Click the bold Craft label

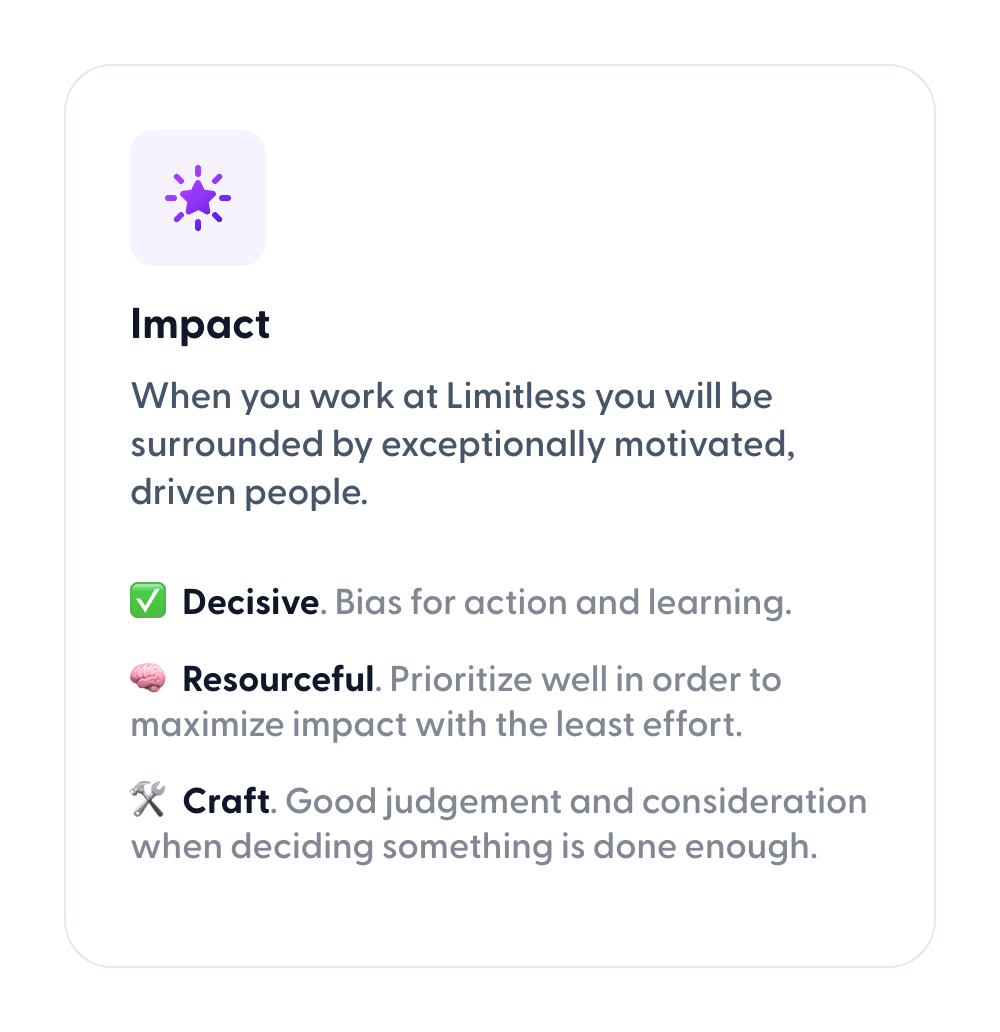226,801
